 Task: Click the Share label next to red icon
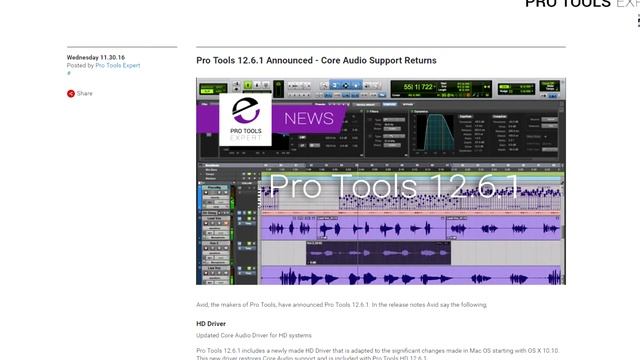tap(84, 93)
